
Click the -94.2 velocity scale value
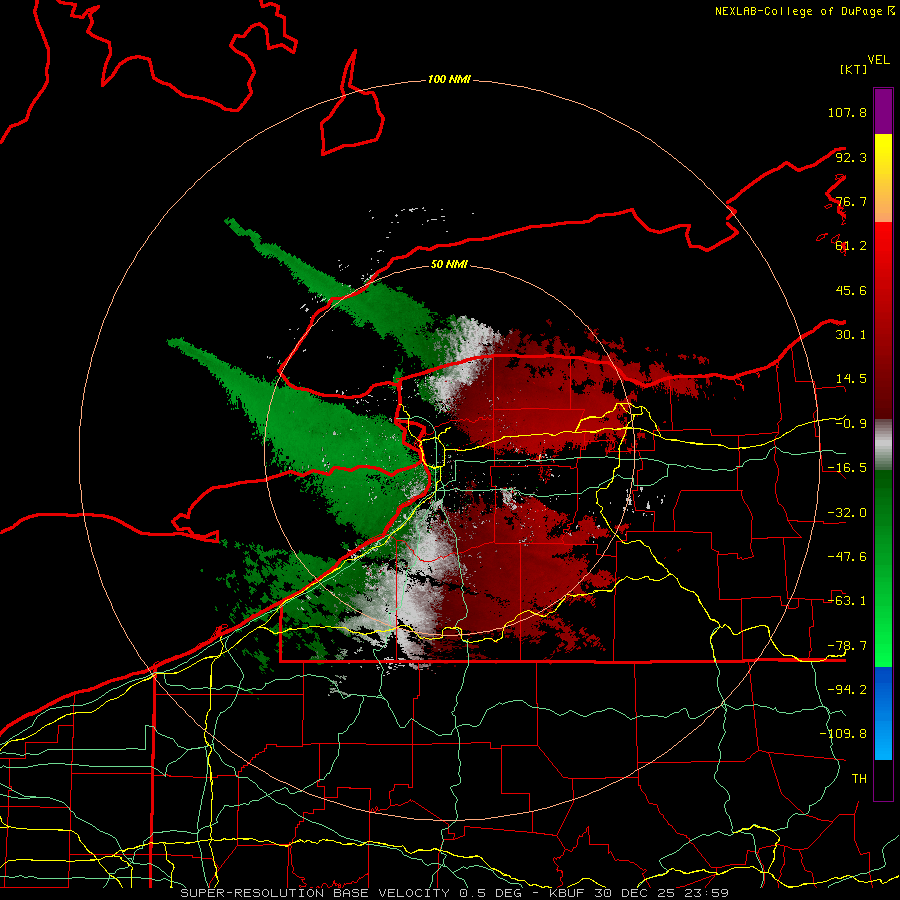click(x=847, y=689)
